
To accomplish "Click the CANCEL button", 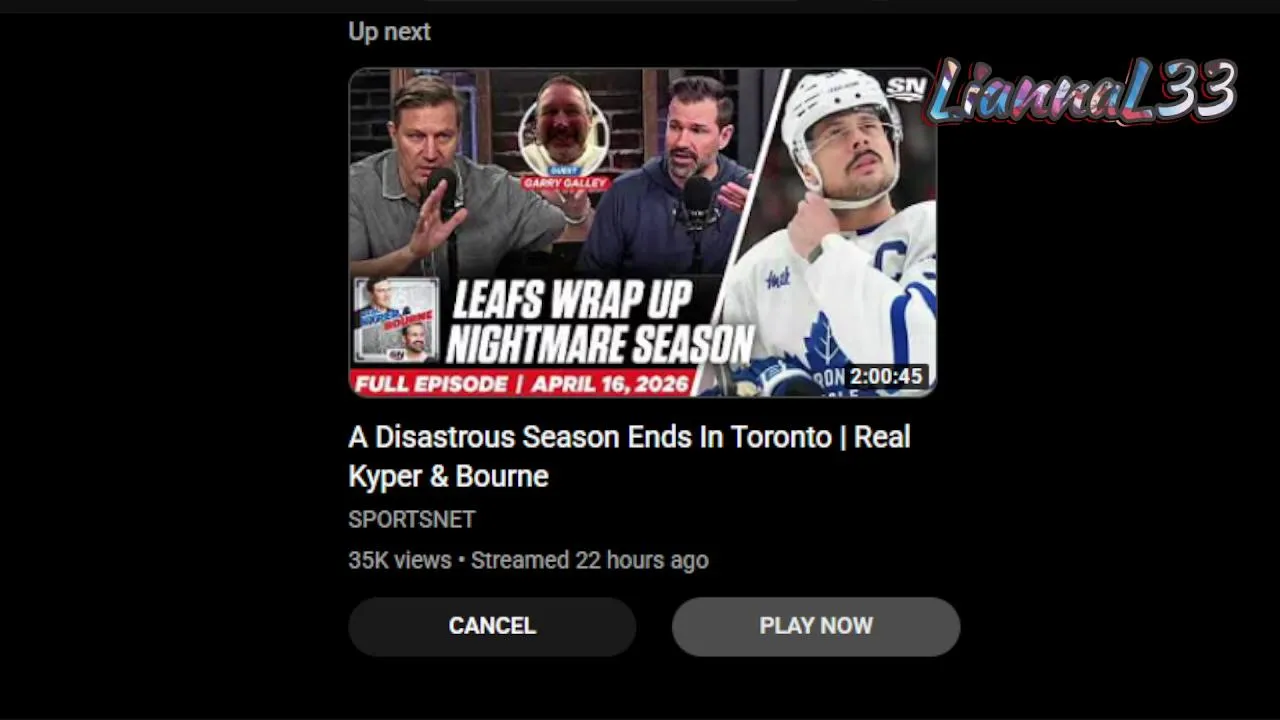I will tap(492, 626).
